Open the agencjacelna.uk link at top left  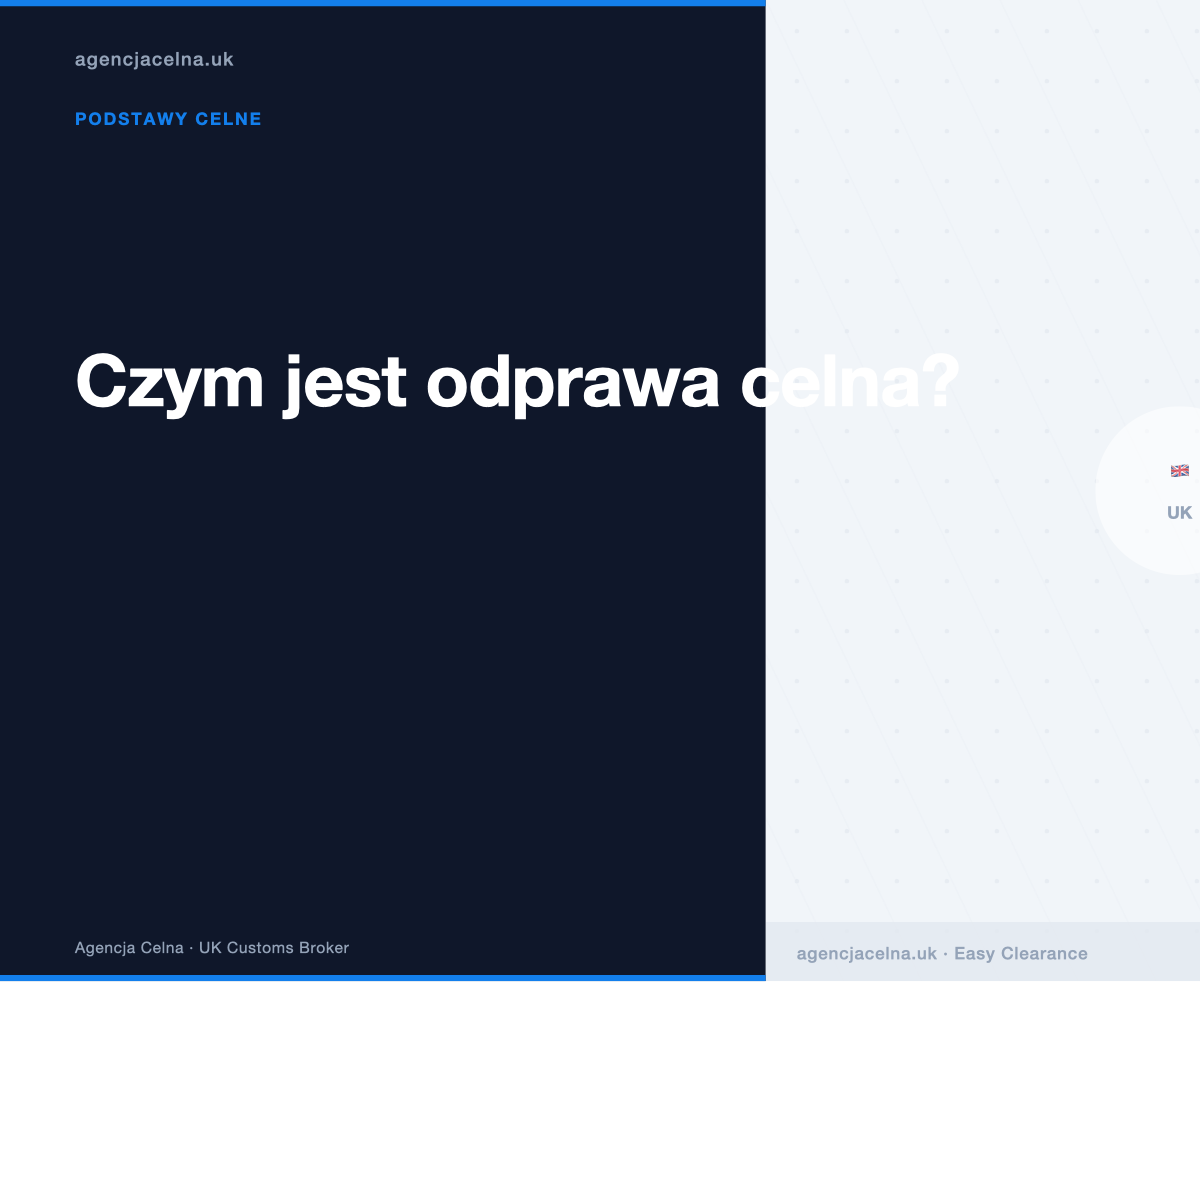pyautogui.click(x=154, y=60)
